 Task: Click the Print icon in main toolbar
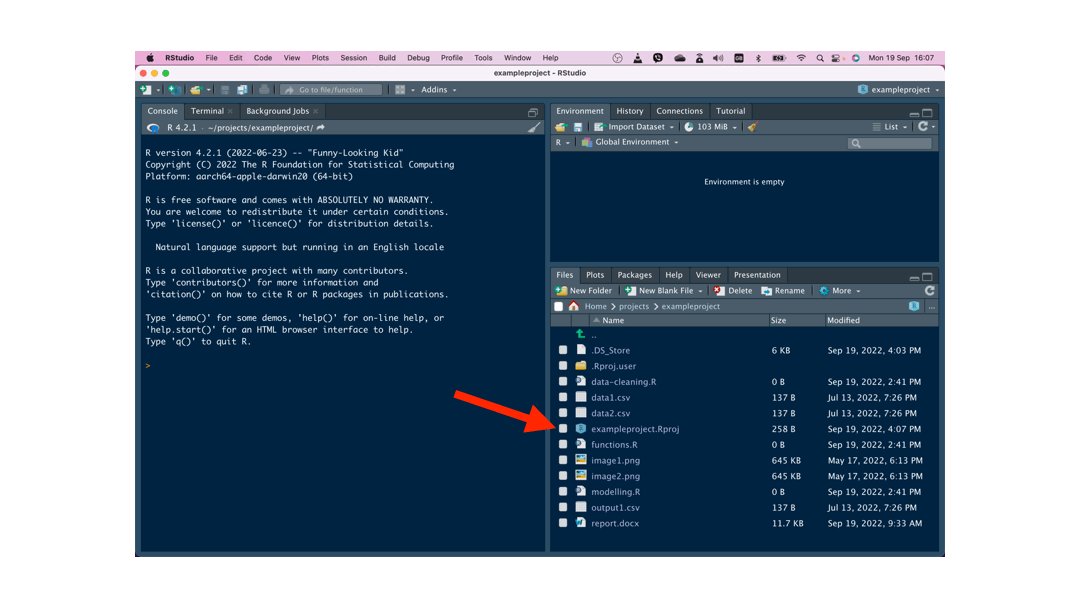(264, 90)
